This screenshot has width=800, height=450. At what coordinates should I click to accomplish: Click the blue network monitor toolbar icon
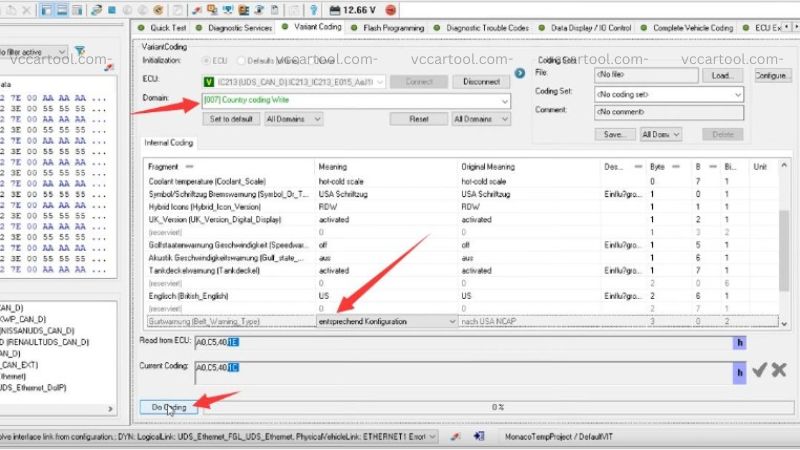pyautogui.click(x=228, y=10)
